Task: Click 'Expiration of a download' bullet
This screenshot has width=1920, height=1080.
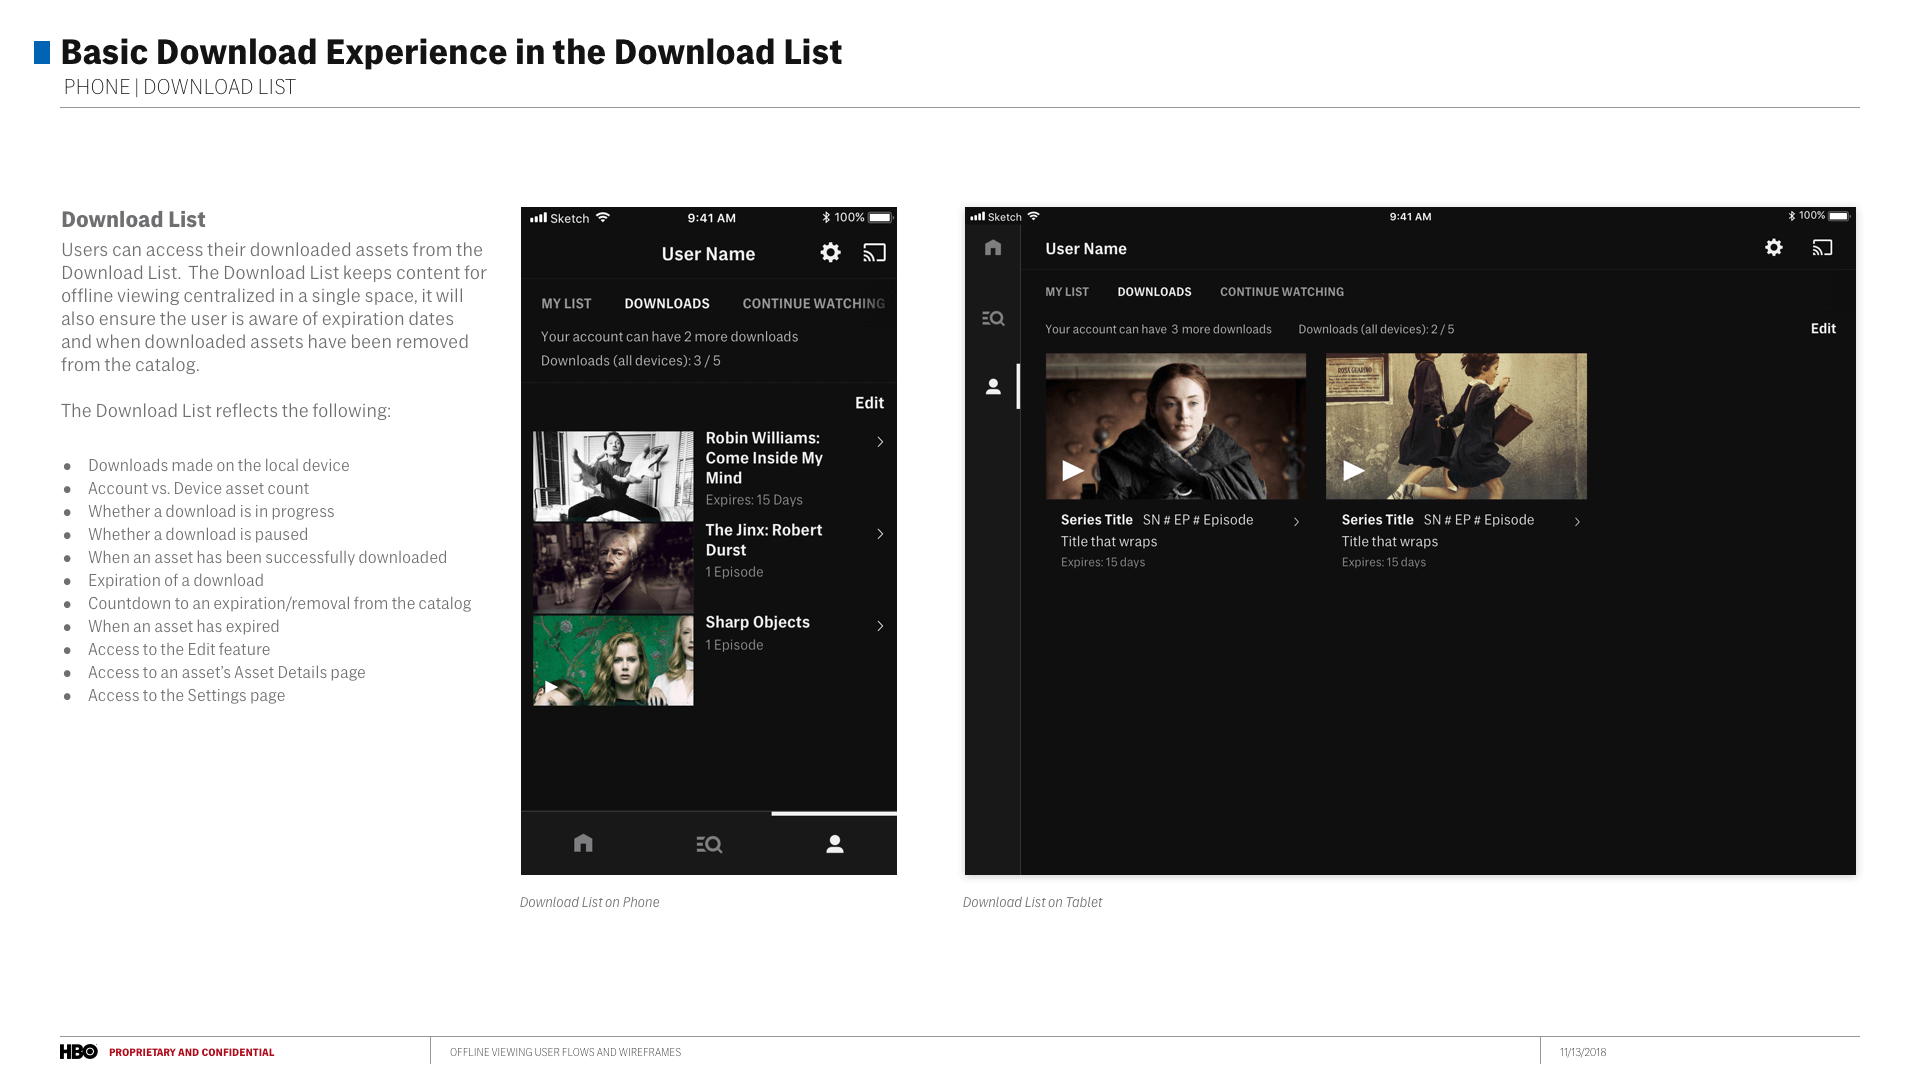Action: (x=176, y=580)
